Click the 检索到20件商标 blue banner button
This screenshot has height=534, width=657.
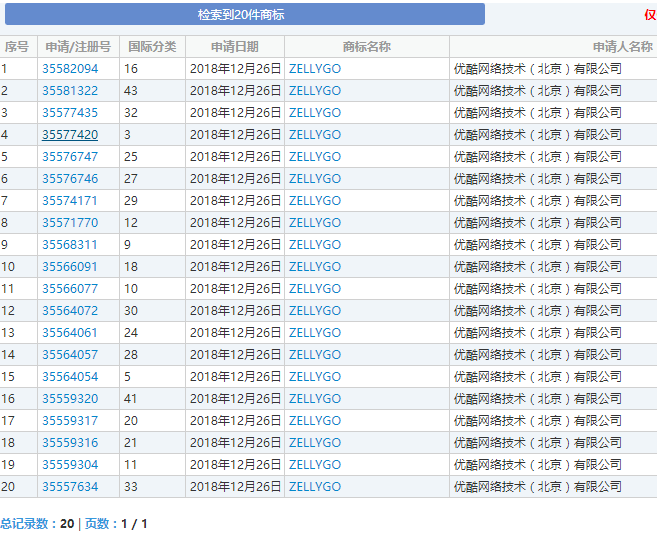(x=241, y=14)
